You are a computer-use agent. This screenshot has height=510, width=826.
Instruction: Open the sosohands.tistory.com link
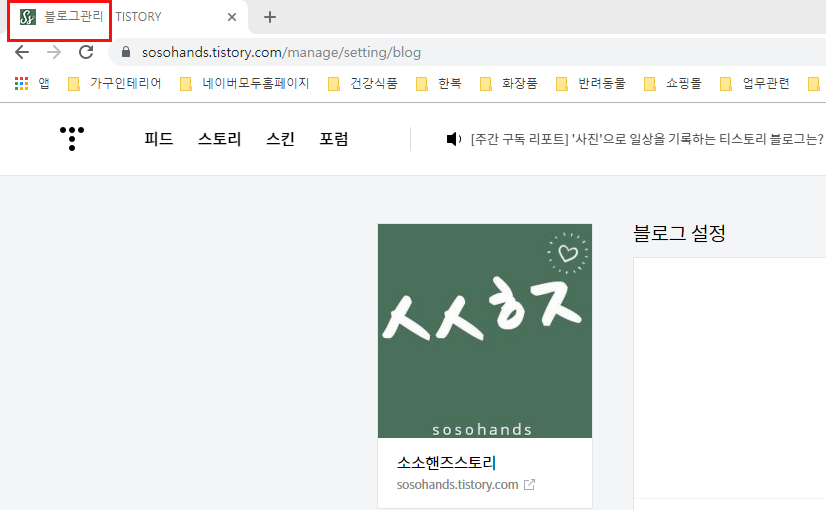[457, 485]
